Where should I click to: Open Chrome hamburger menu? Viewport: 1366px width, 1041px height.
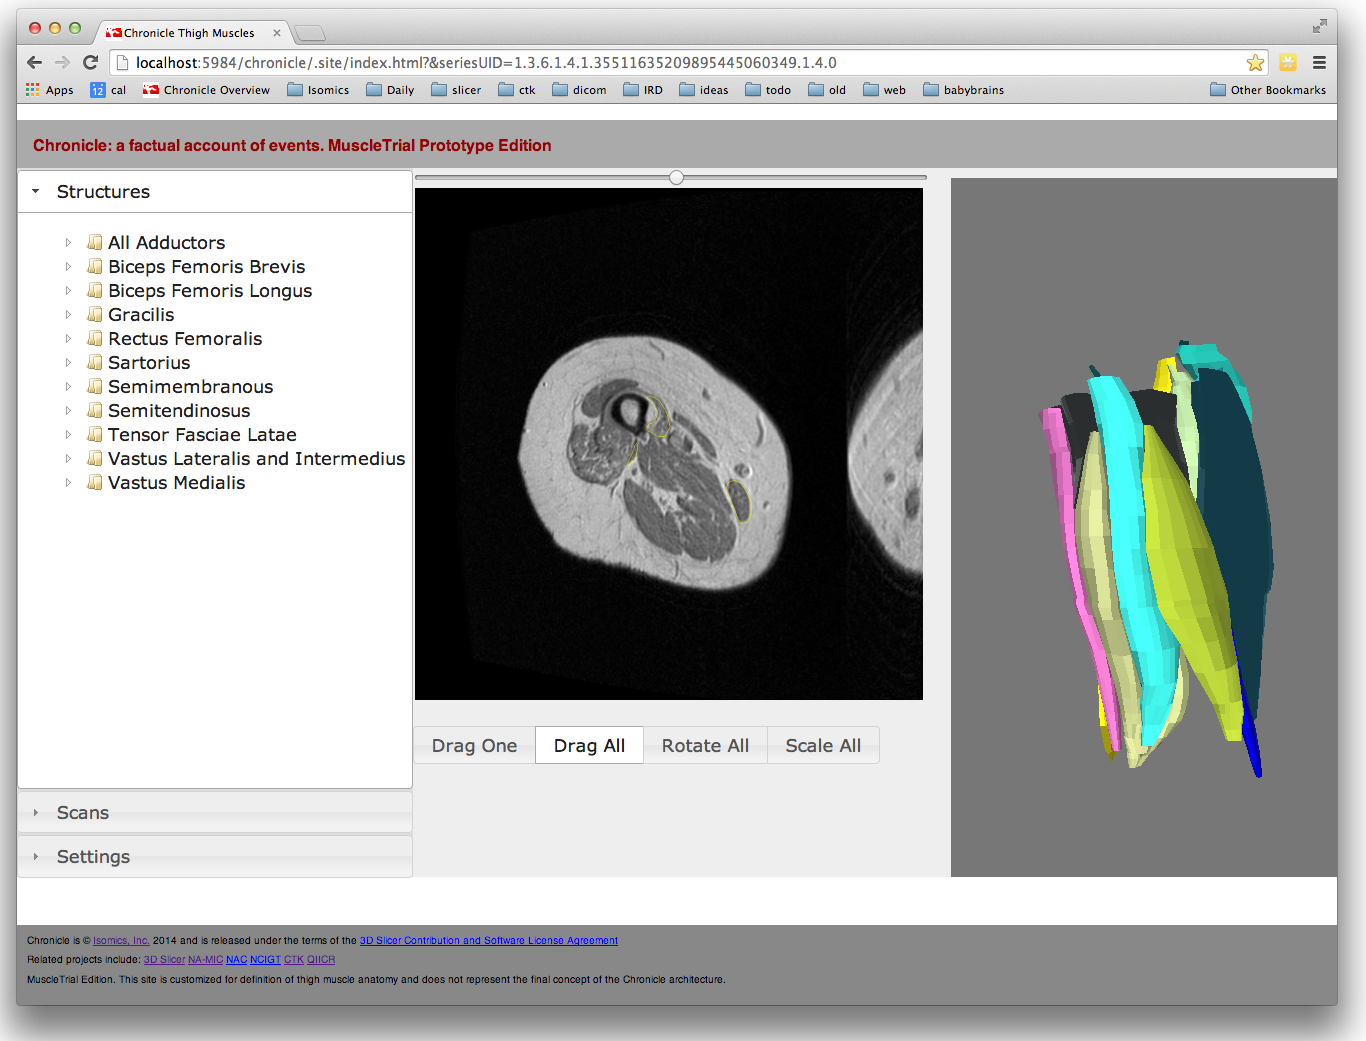pos(1319,62)
